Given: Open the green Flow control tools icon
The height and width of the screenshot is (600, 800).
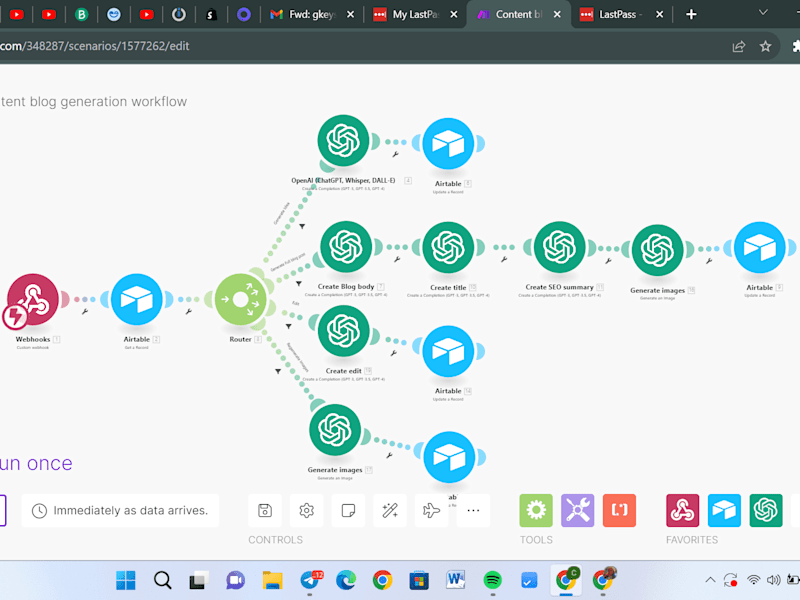Looking at the screenshot, I should coord(536,510).
